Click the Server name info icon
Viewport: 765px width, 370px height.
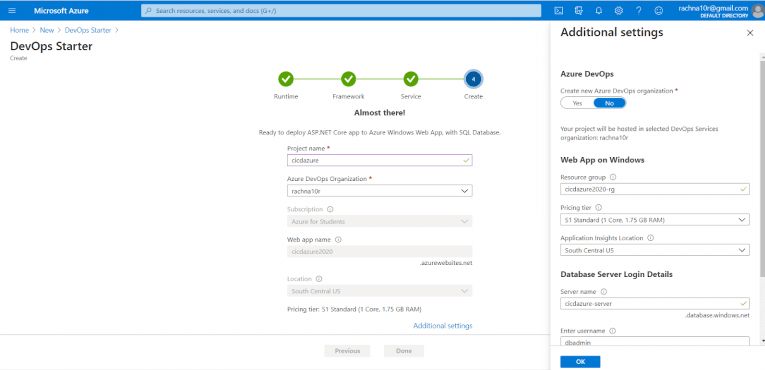click(604, 291)
